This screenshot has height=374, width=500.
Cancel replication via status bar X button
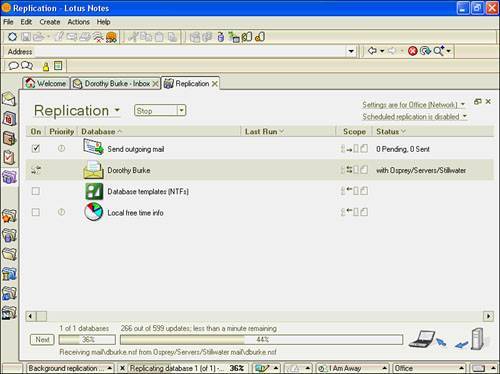(x=122, y=368)
